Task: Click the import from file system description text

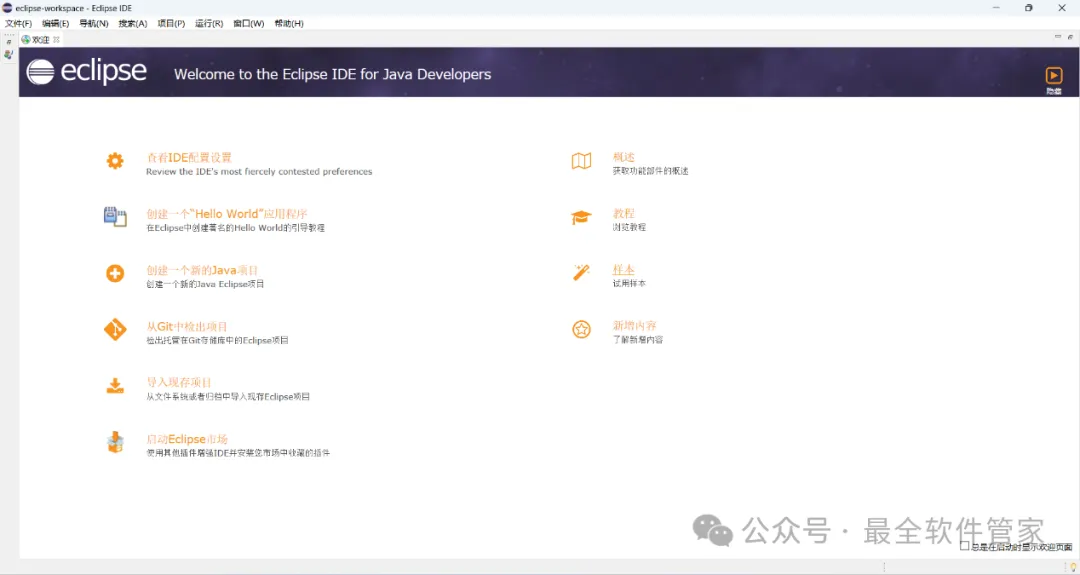Action: coord(228,397)
